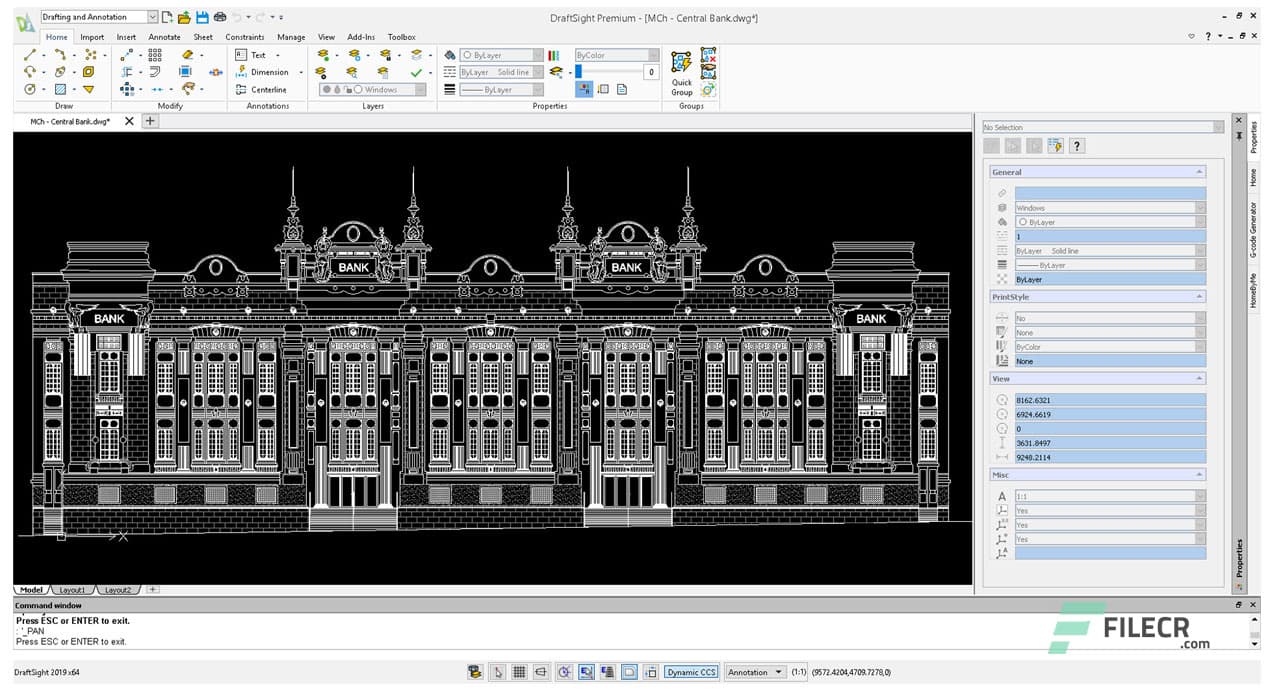Toggle Grid display in status bar
Viewport: 1280px width, 693px height.
519,672
